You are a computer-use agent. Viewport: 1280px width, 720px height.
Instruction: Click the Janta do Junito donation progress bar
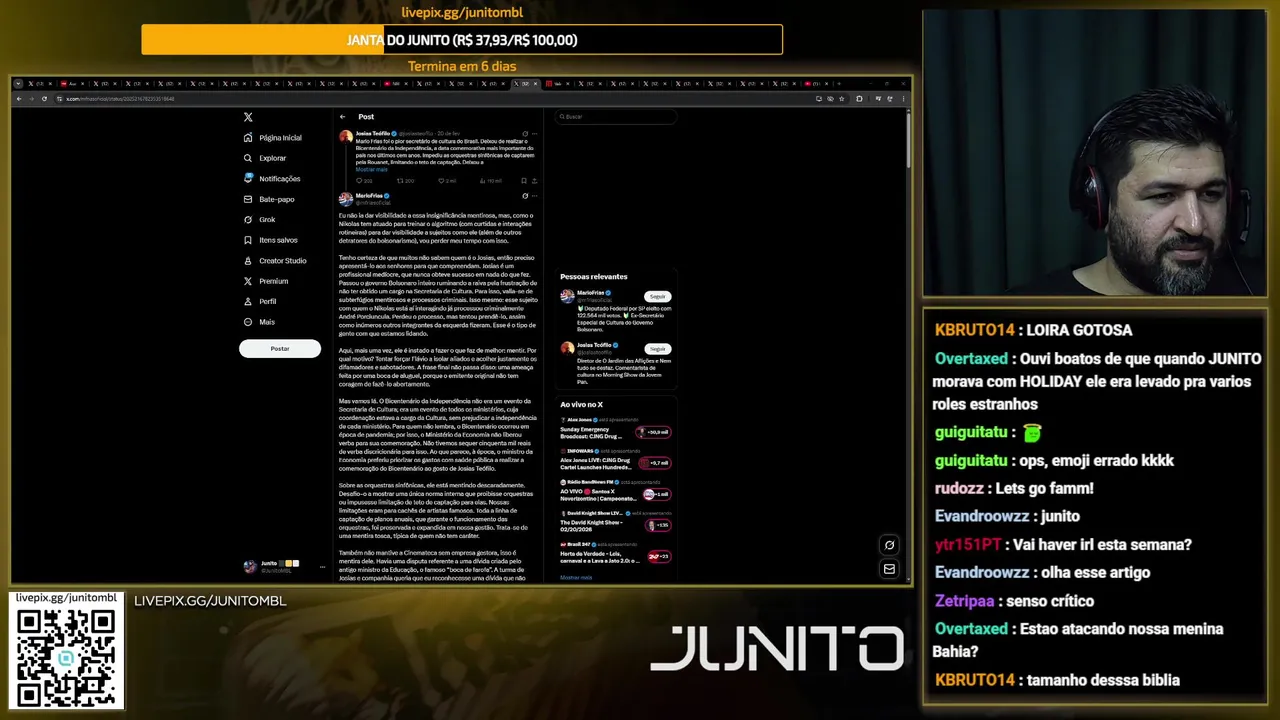[x=462, y=40]
